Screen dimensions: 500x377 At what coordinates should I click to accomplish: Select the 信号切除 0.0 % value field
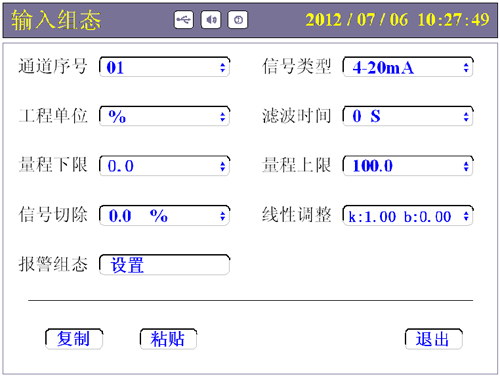[x=165, y=216]
